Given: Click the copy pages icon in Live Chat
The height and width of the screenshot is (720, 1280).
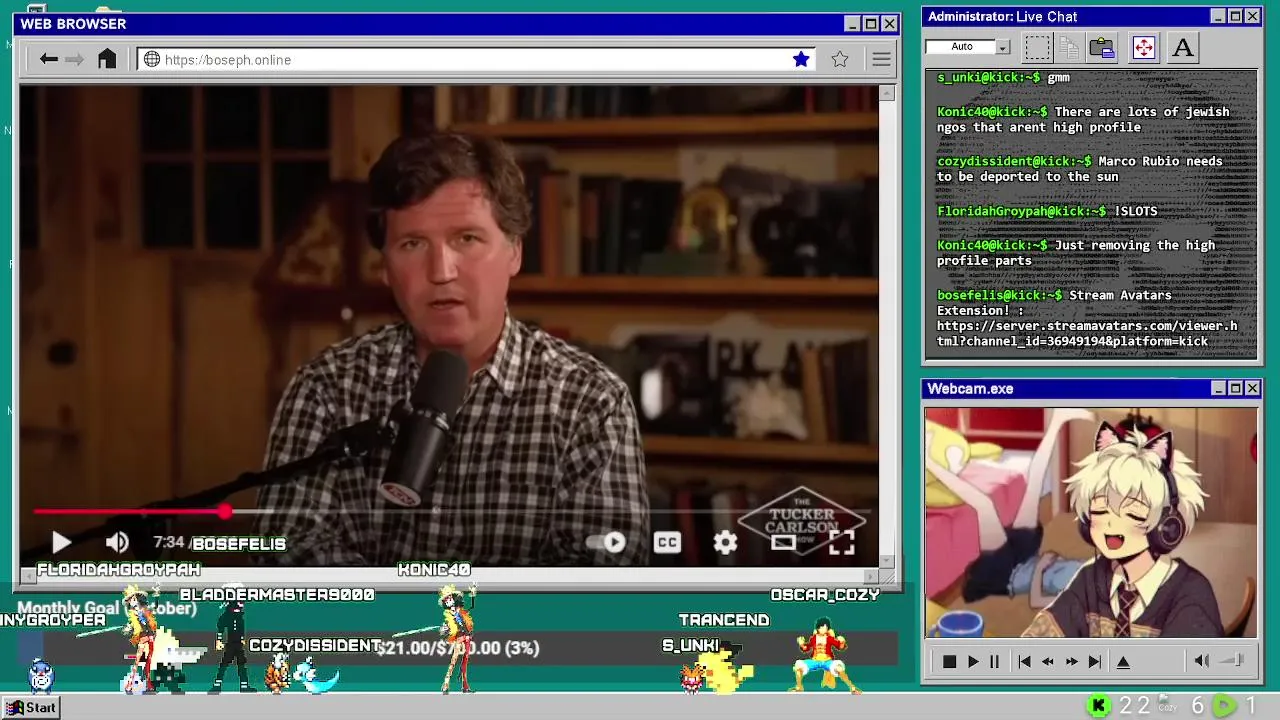Looking at the screenshot, I should [x=1069, y=47].
